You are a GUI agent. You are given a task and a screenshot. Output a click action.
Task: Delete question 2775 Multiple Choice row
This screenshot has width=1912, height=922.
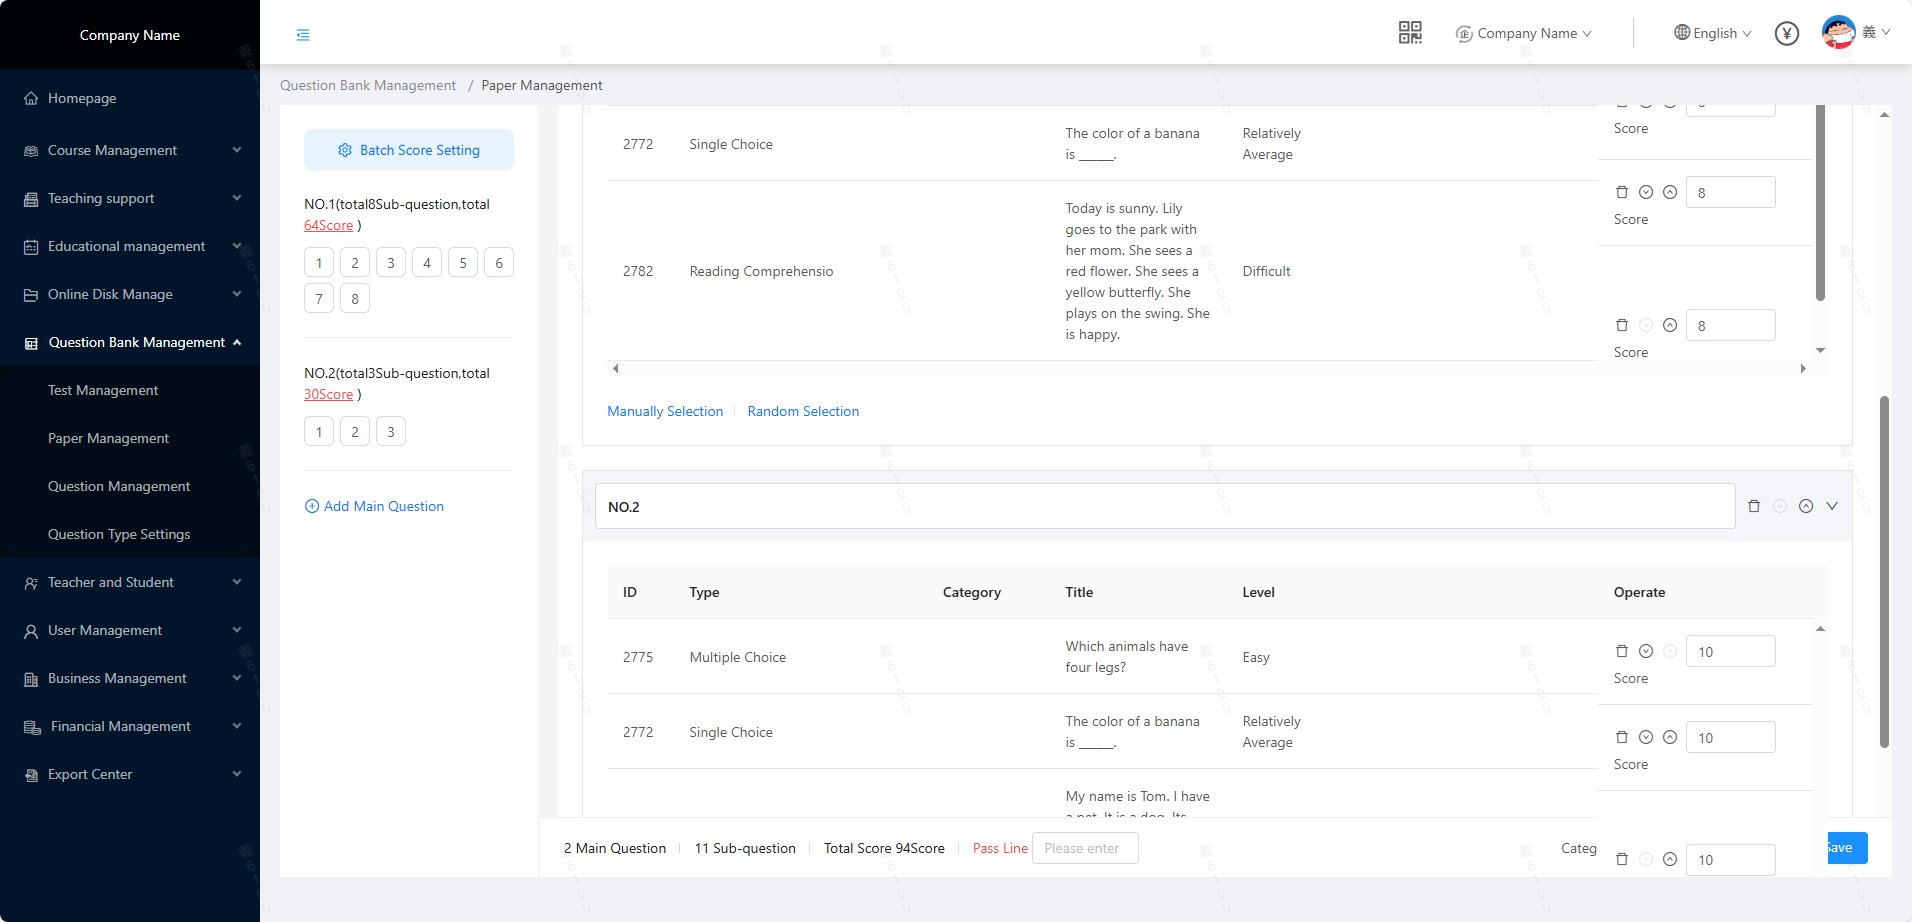coord(1621,651)
